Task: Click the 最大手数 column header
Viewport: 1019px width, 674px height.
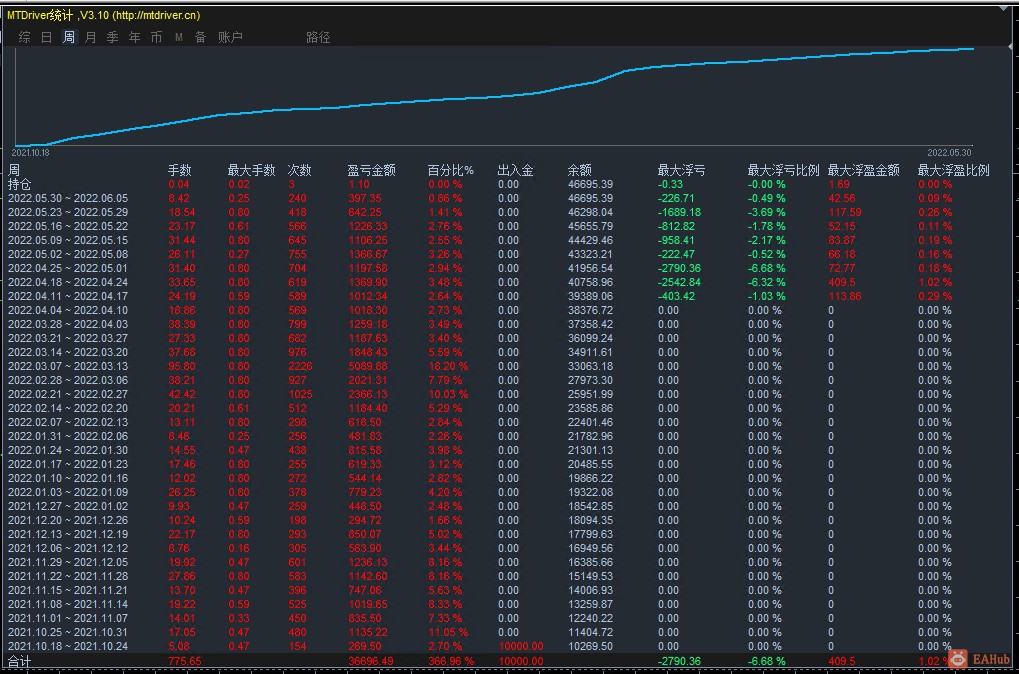Action: (x=252, y=170)
